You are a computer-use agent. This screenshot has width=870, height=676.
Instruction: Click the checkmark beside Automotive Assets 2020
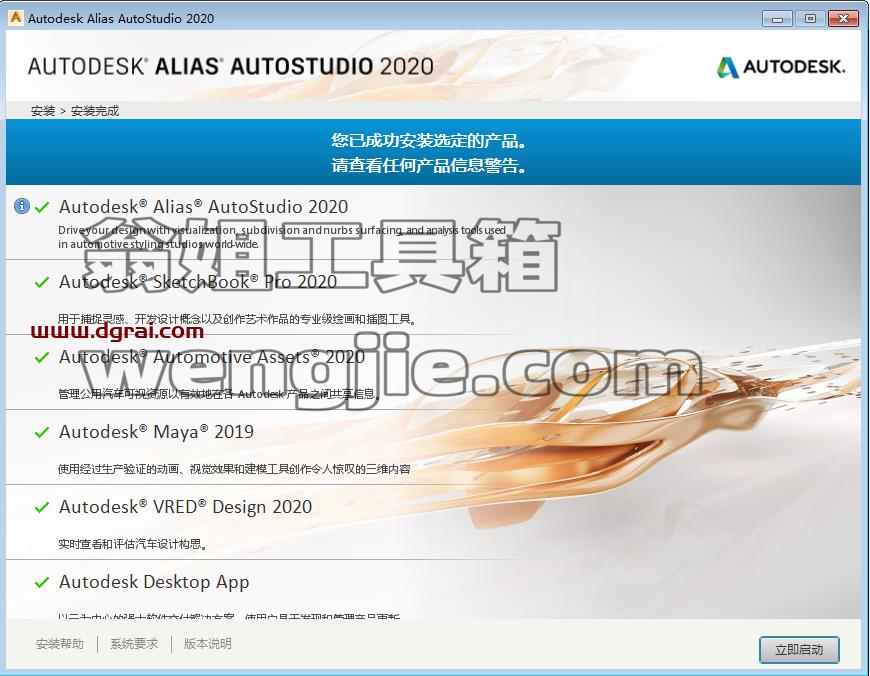[42, 357]
